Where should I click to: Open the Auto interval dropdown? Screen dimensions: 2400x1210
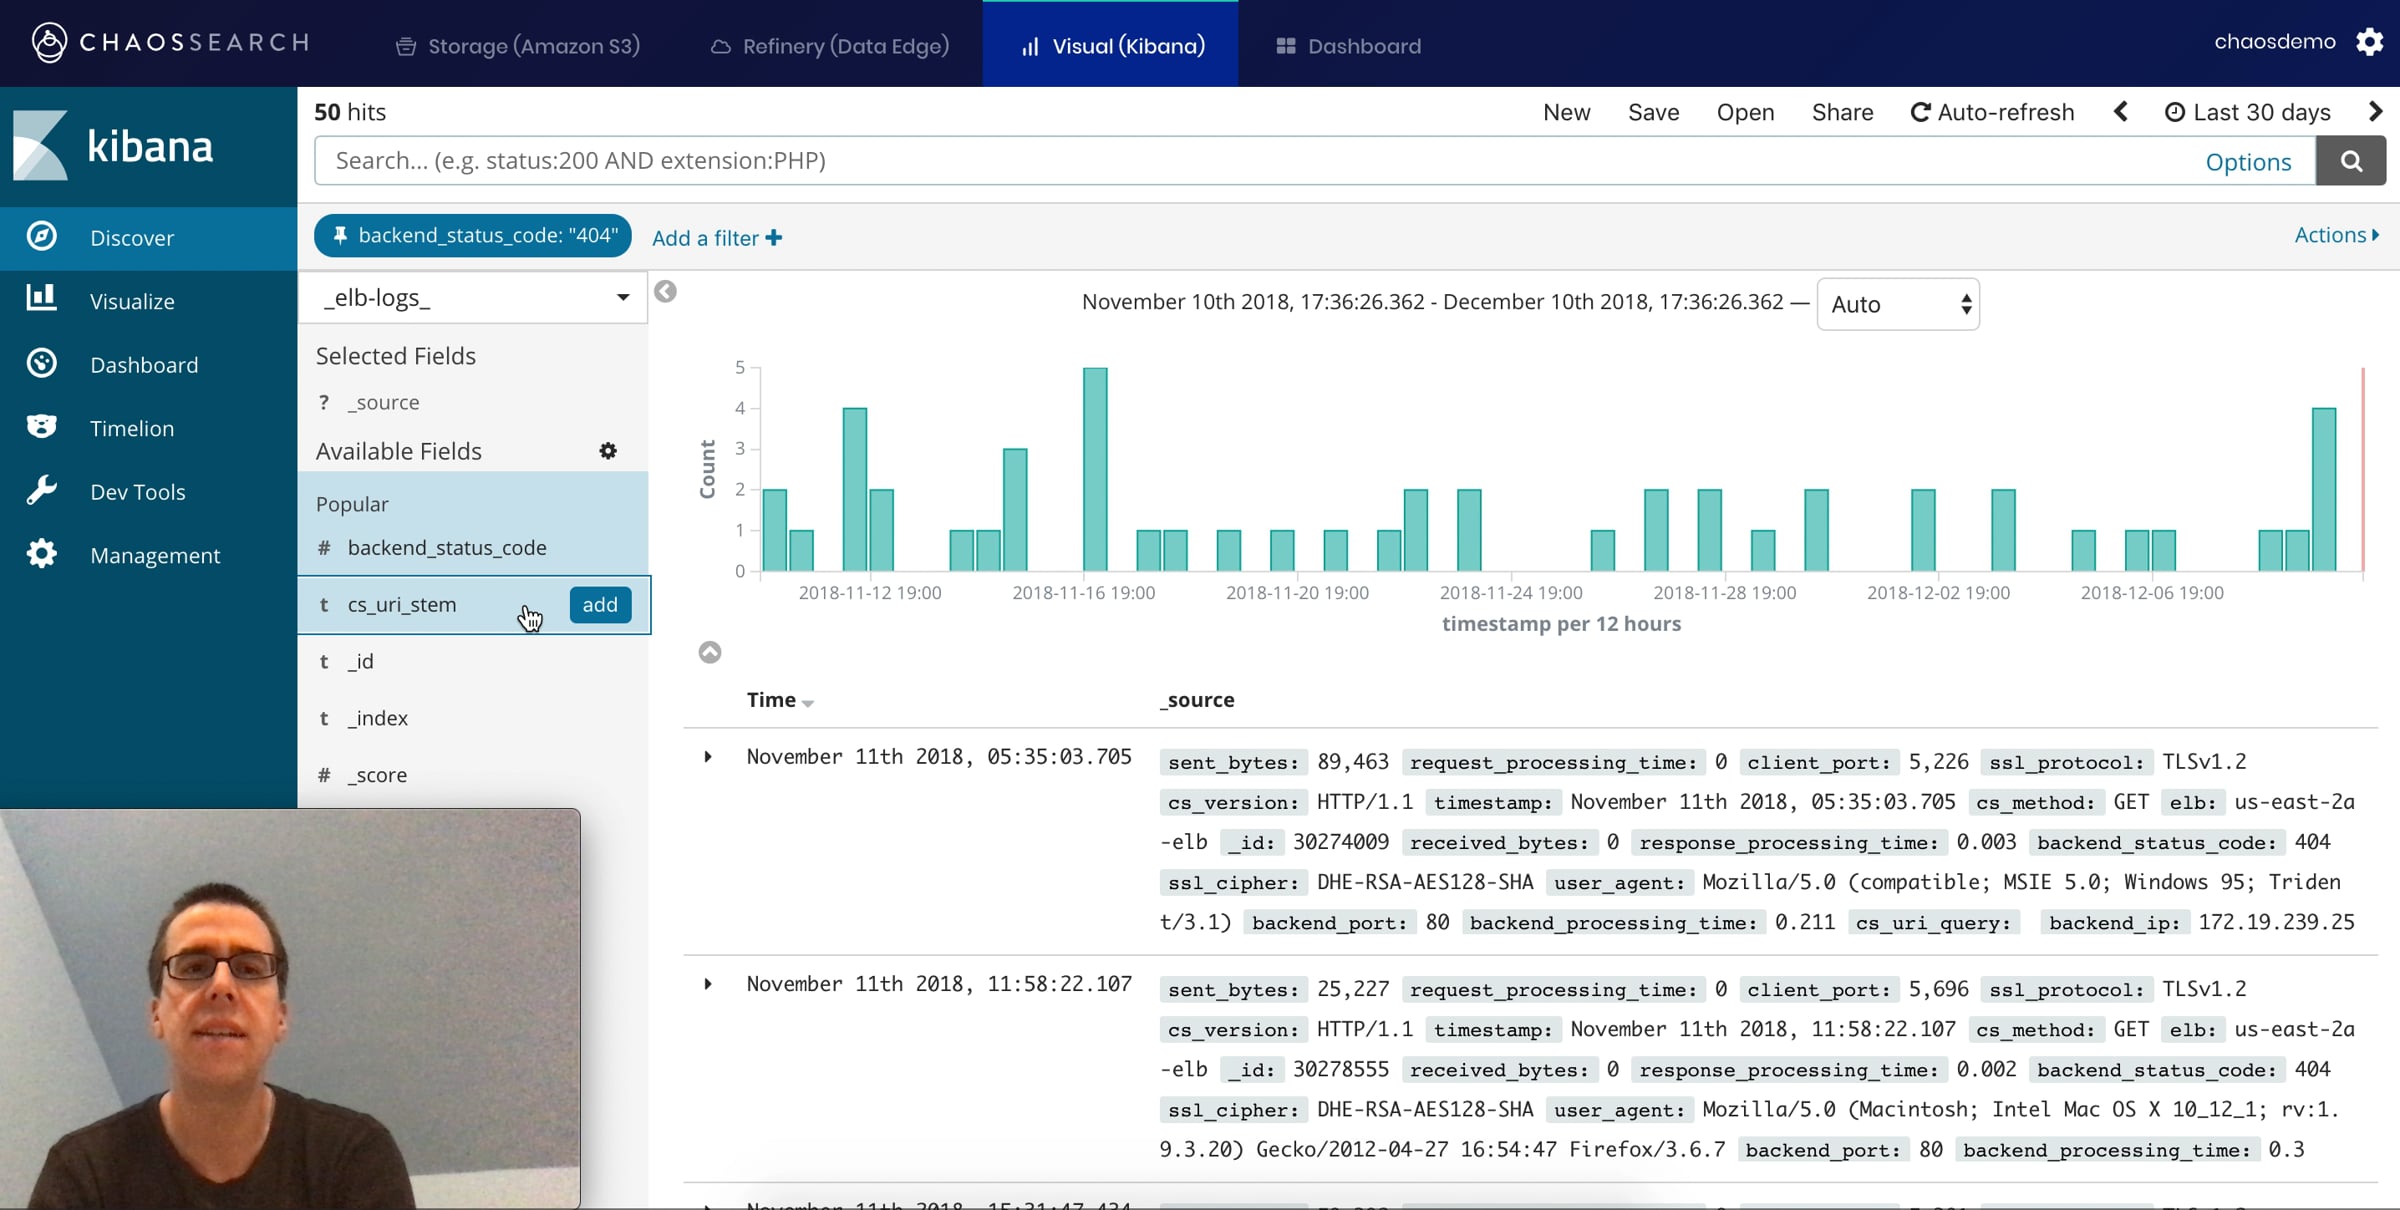tap(1898, 304)
